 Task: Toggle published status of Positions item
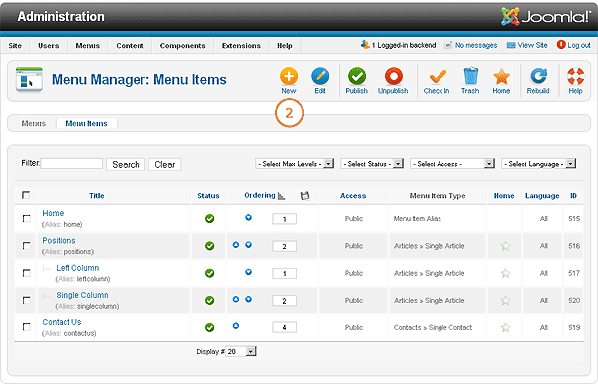pos(209,246)
